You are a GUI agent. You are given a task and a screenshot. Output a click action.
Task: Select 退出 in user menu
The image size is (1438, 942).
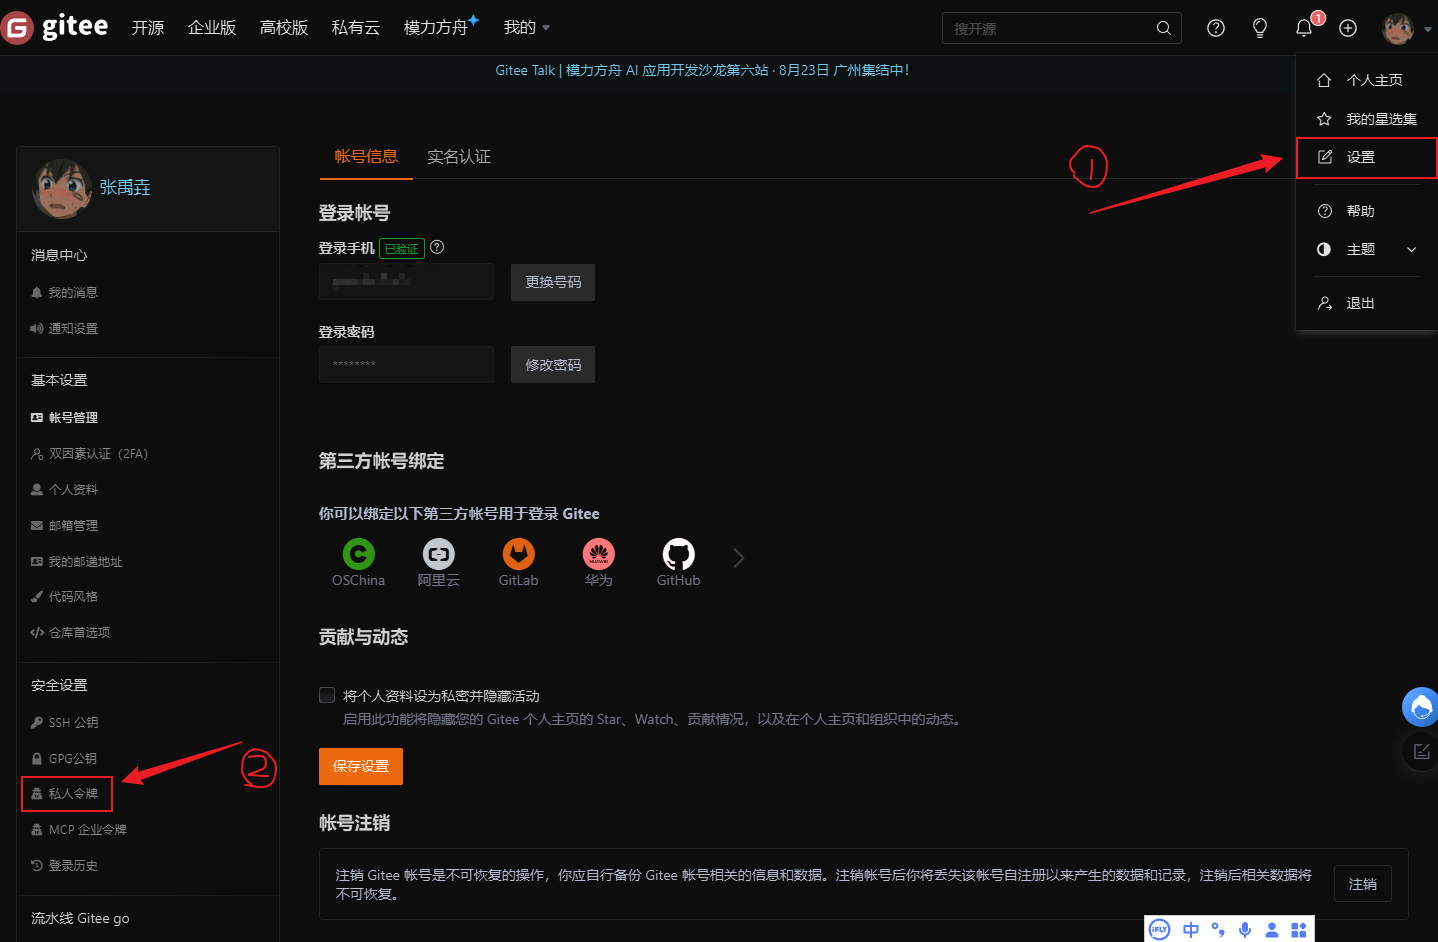pyautogui.click(x=1366, y=303)
